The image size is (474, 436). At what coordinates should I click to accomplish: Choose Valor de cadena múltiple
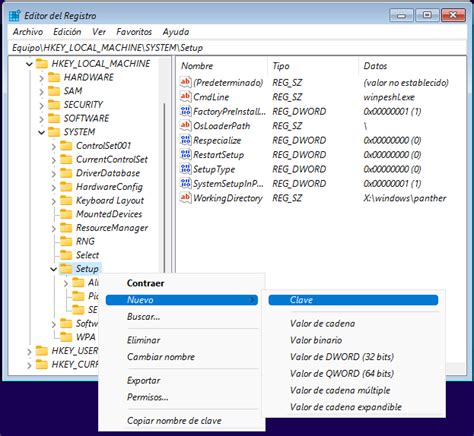353,390
